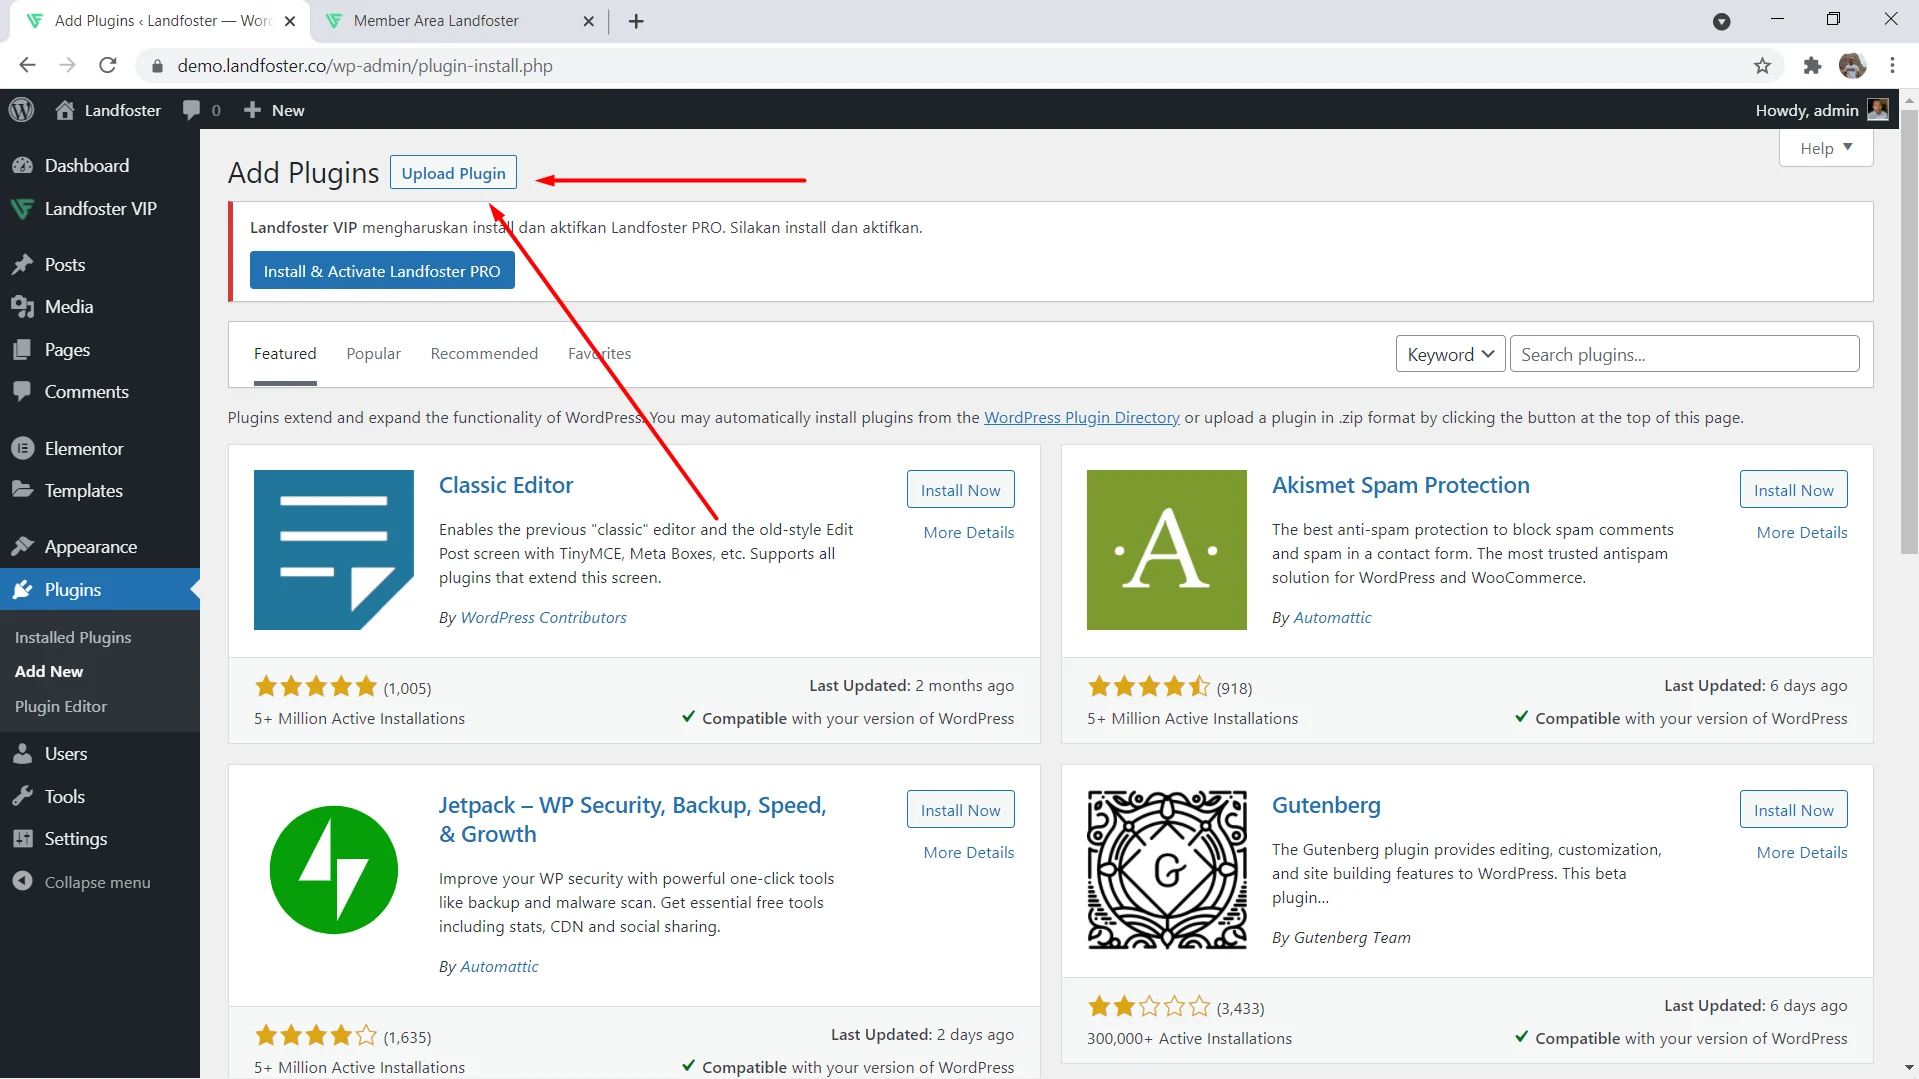Open More Details for Classic Editor
The image size is (1919, 1079).
pyautogui.click(x=968, y=533)
